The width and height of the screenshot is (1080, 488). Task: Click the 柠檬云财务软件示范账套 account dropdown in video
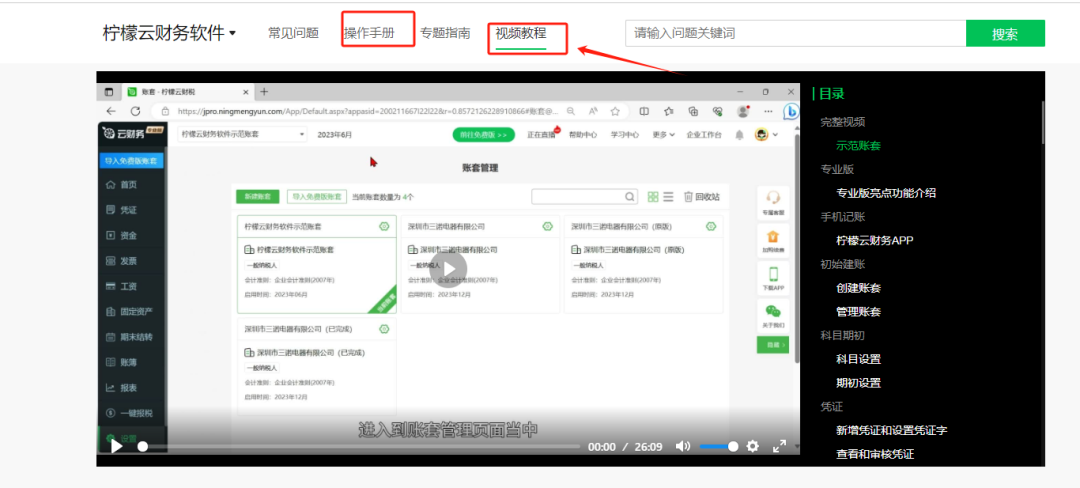coord(242,135)
